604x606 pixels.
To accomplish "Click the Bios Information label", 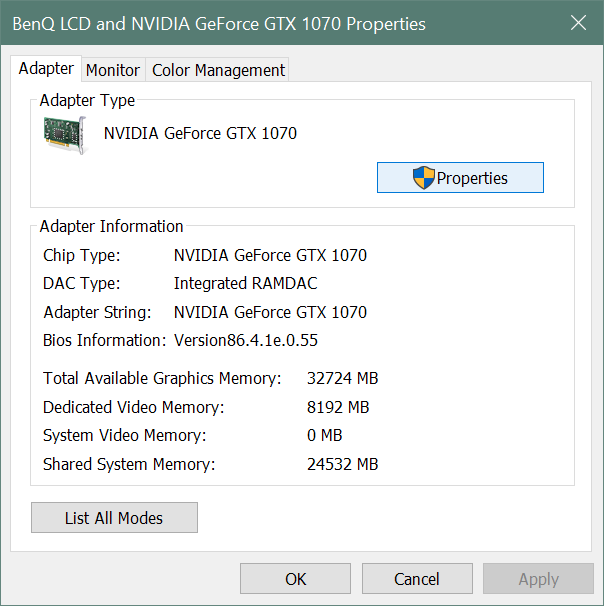I will (x=104, y=340).
